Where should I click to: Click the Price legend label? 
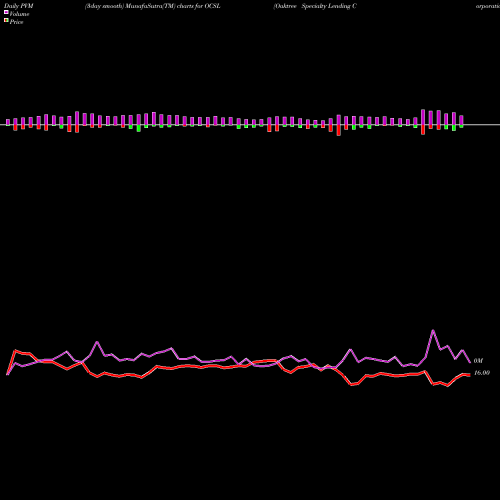tap(16, 22)
